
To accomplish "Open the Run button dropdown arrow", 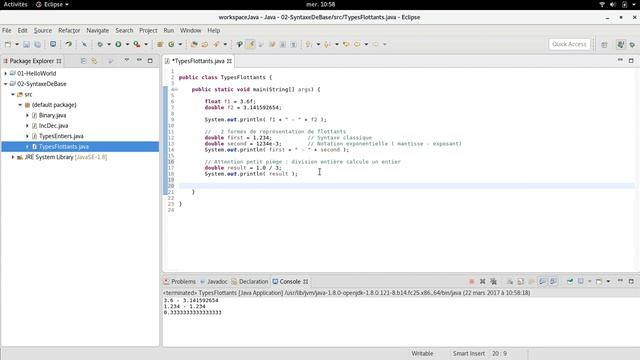I will click(x=127, y=44).
